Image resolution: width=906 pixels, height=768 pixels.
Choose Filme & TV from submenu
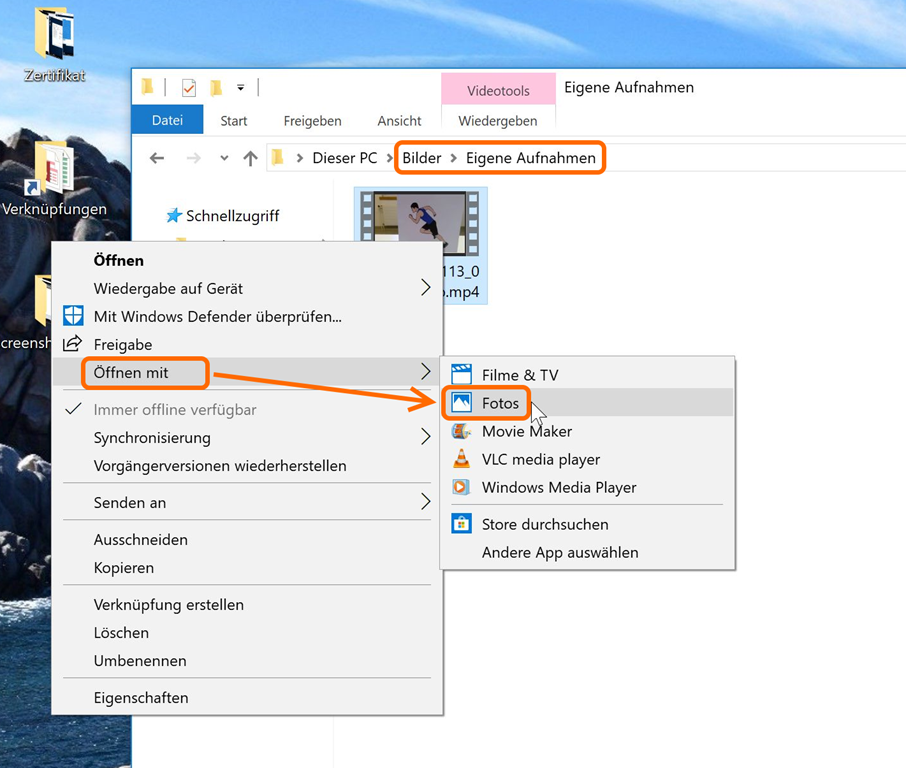519,375
